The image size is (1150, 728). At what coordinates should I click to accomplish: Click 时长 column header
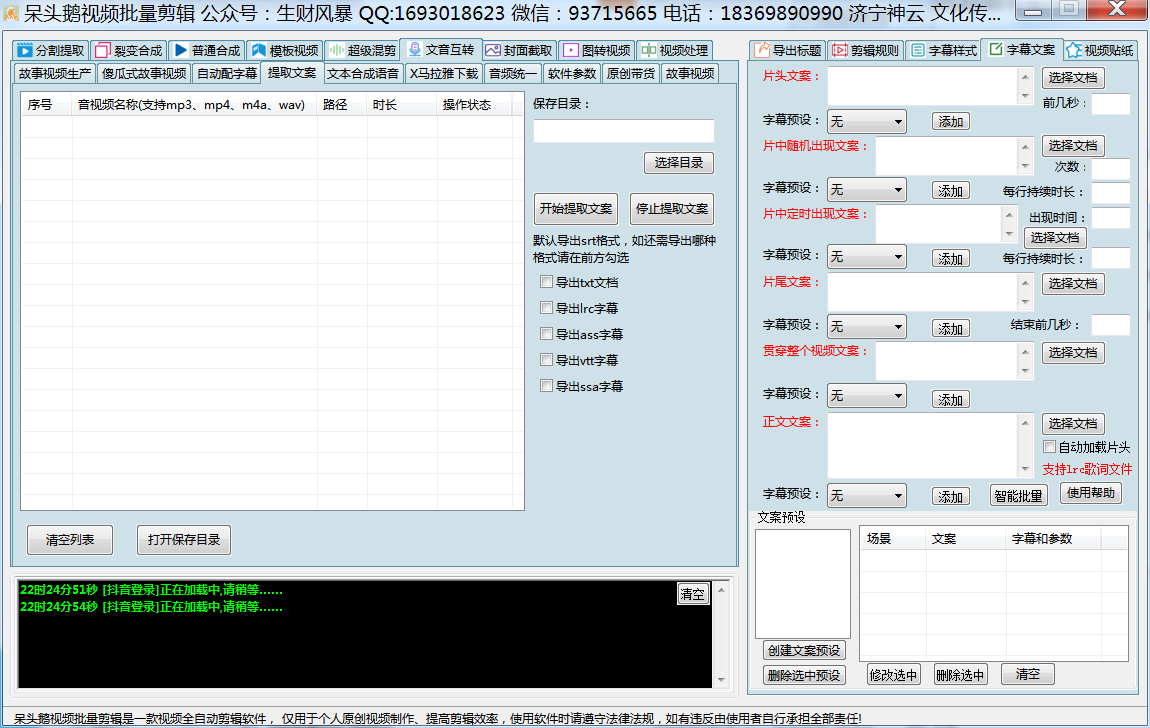click(402, 105)
